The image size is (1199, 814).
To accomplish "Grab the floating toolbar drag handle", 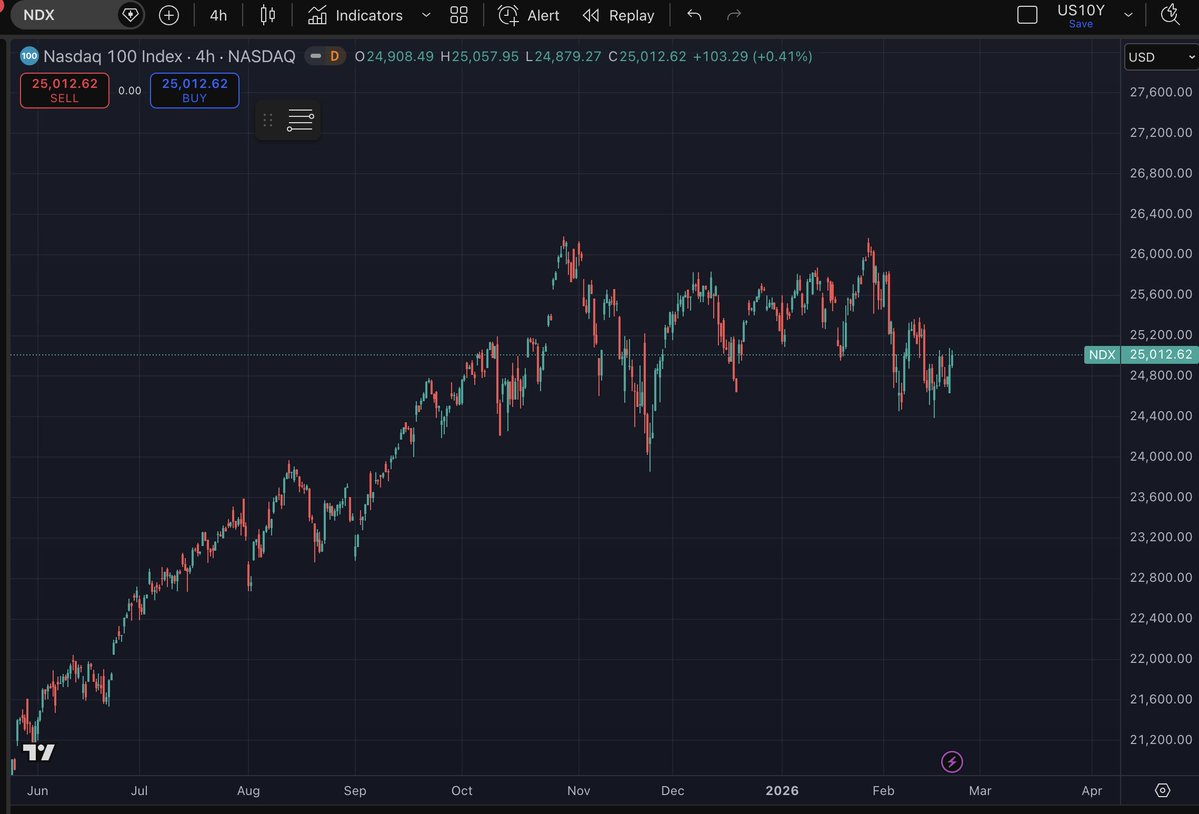I will (268, 120).
